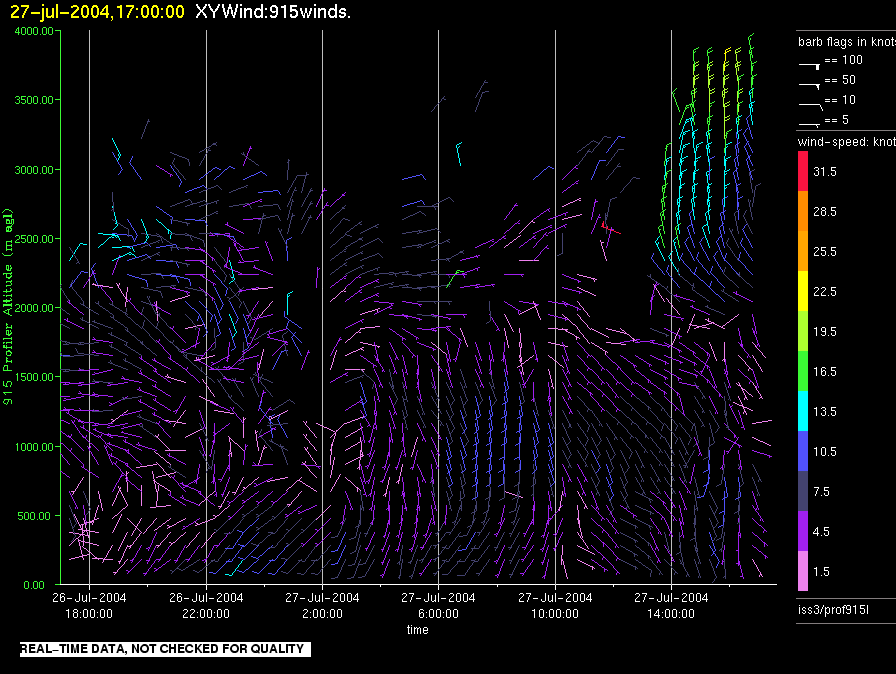Image resolution: width=896 pixels, height=674 pixels.
Task: Click the lime 19.5 knots color swatch
Action: click(803, 331)
